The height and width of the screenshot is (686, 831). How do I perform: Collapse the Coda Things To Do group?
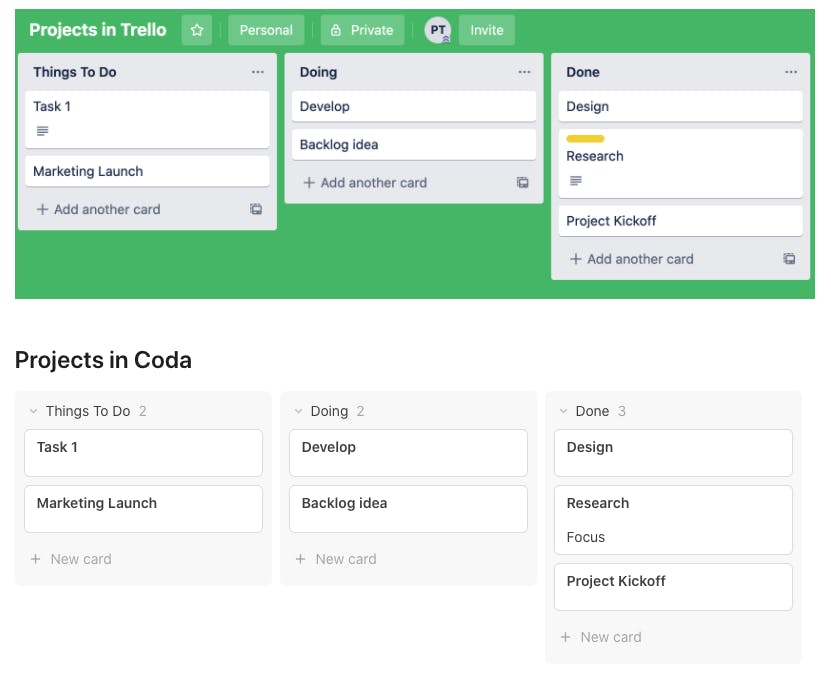[x=33, y=411]
